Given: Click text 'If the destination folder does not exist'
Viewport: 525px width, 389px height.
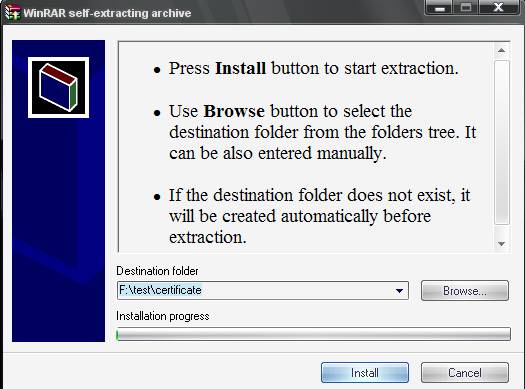Looking at the screenshot, I should point(310,195).
